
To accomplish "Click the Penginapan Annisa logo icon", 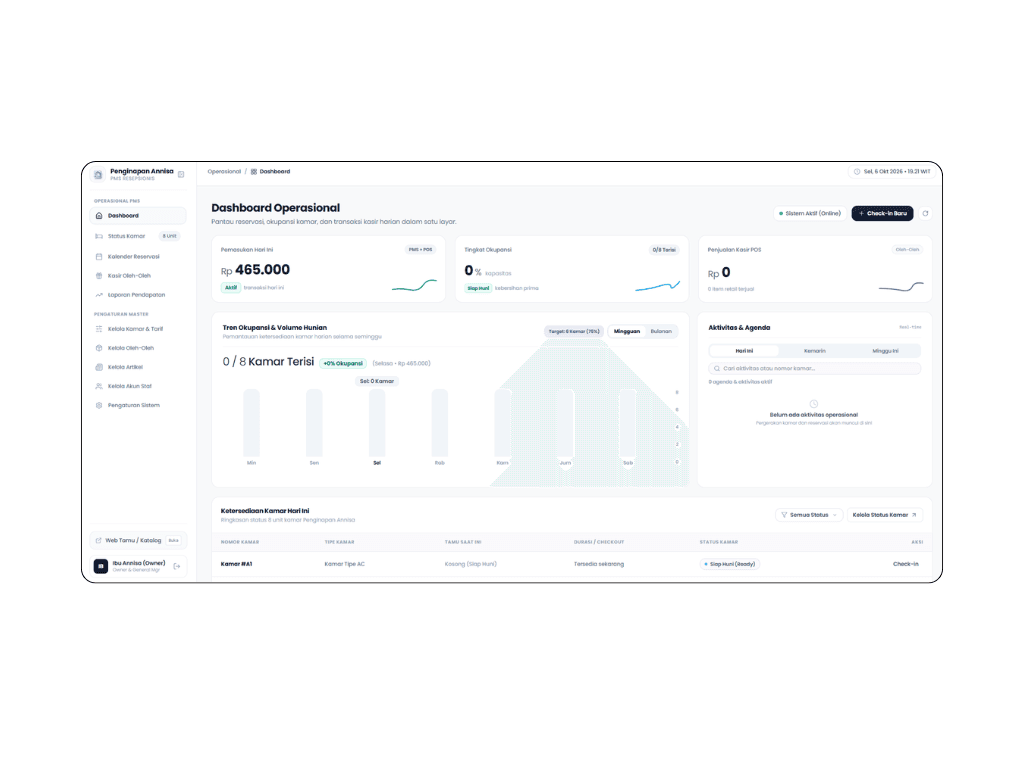I will click(98, 174).
